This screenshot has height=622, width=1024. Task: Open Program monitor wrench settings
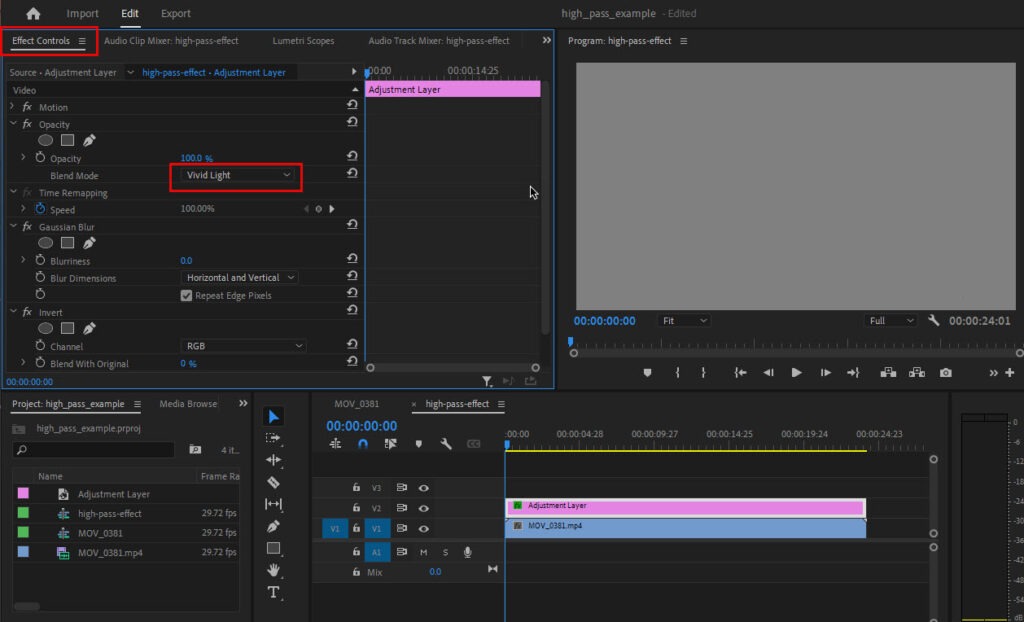933,321
